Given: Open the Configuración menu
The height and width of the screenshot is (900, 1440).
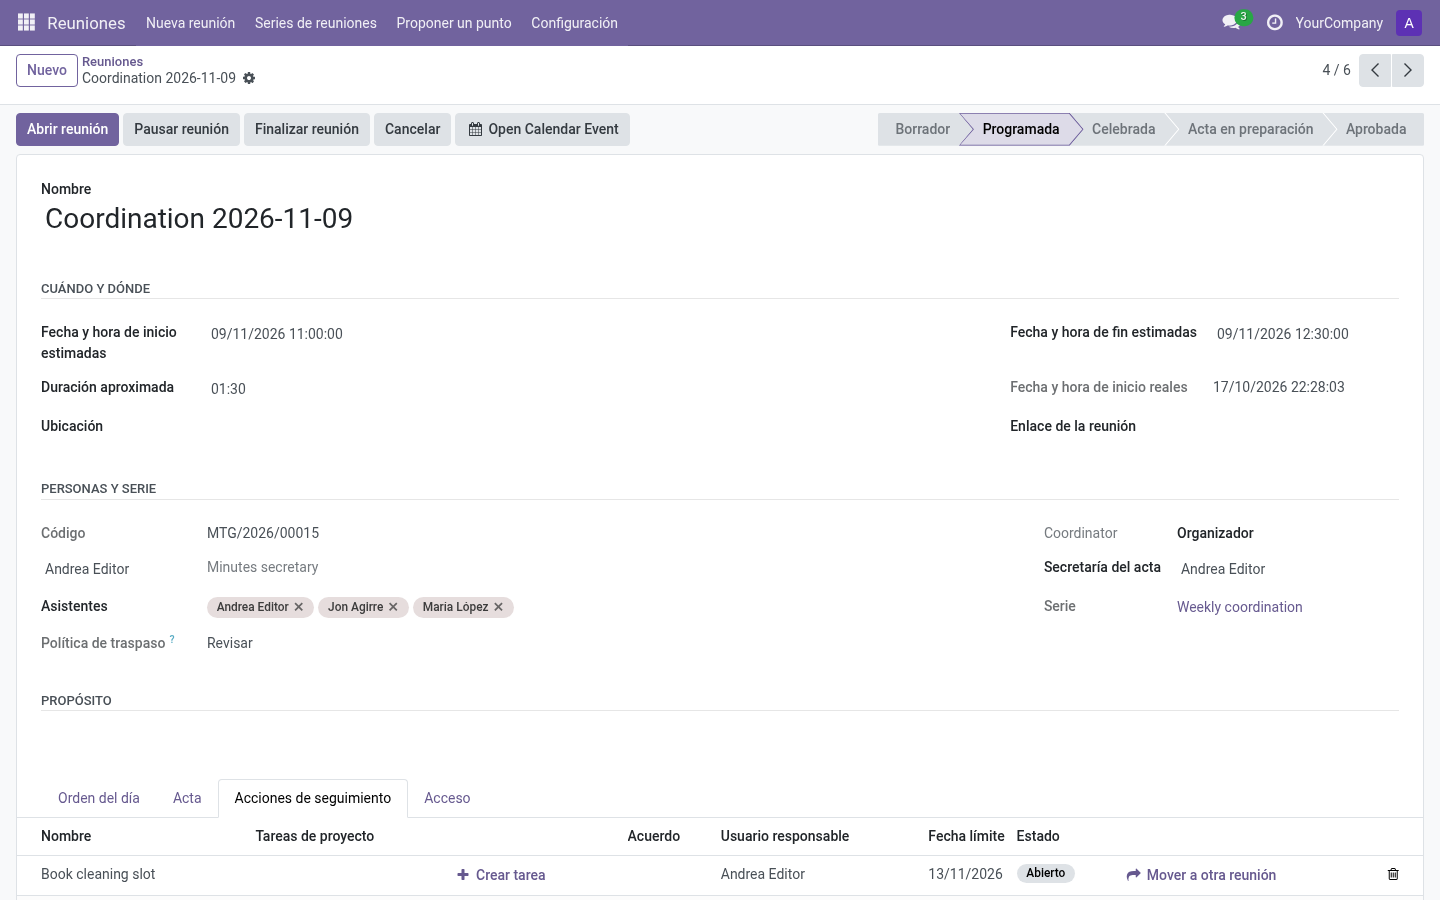Looking at the screenshot, I should click(574, 23).
